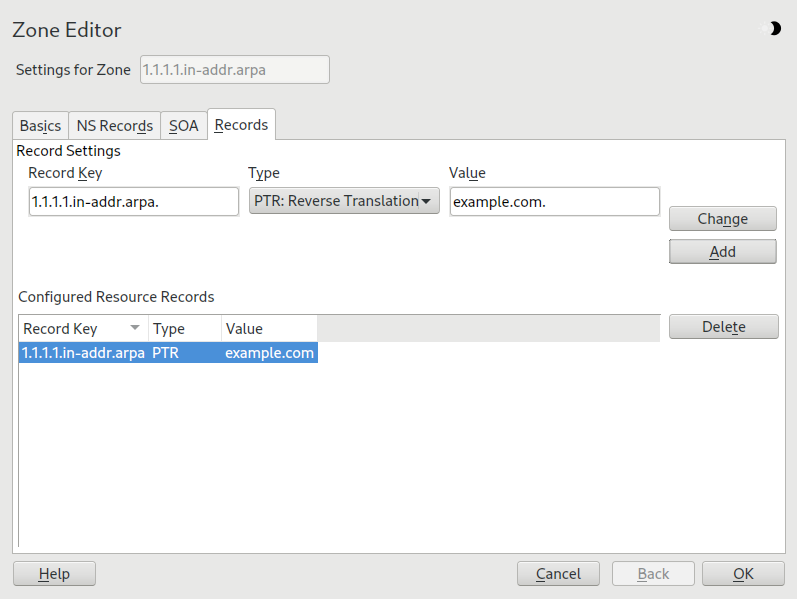Select the 1.1.1.1.in-addr.arpa PTR record row
This screenshot has width=797, height=599.
(x=168, y=353)
